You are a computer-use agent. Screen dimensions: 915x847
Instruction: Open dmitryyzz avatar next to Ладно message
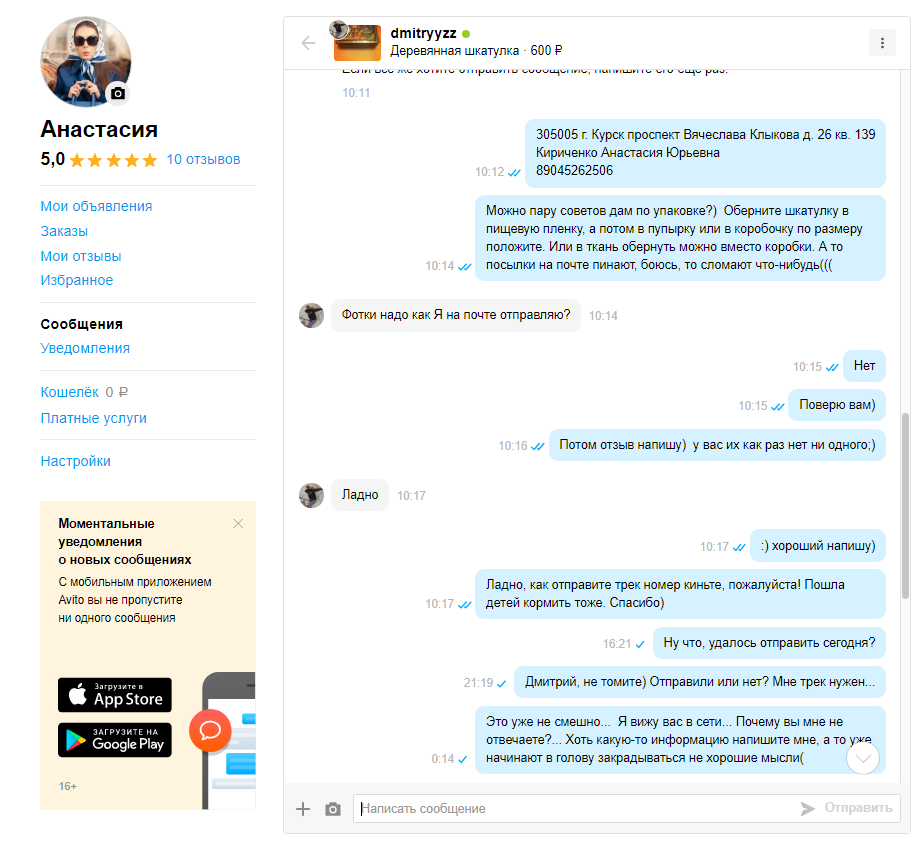pos(311,495)
